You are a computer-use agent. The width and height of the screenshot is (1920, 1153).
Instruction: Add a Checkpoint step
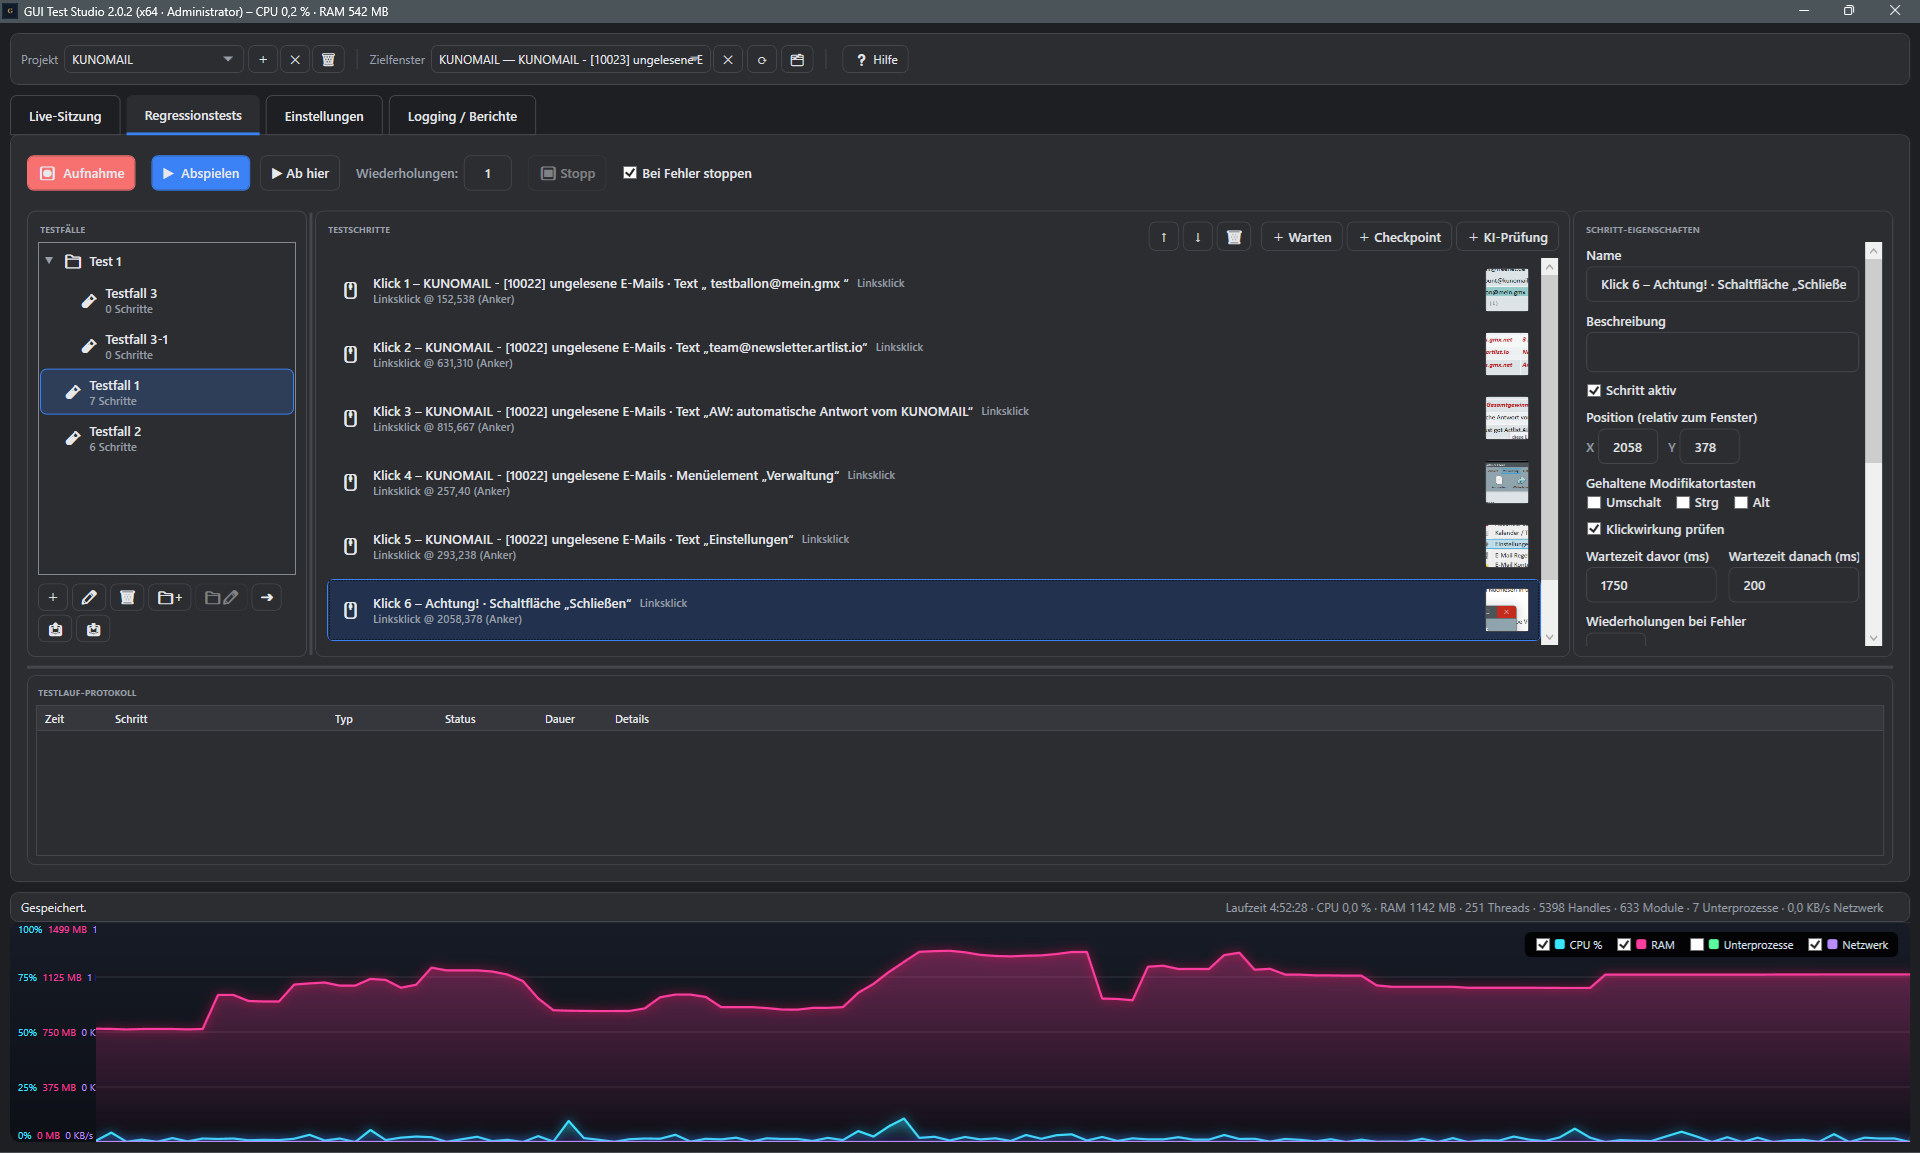[1400, 237]
